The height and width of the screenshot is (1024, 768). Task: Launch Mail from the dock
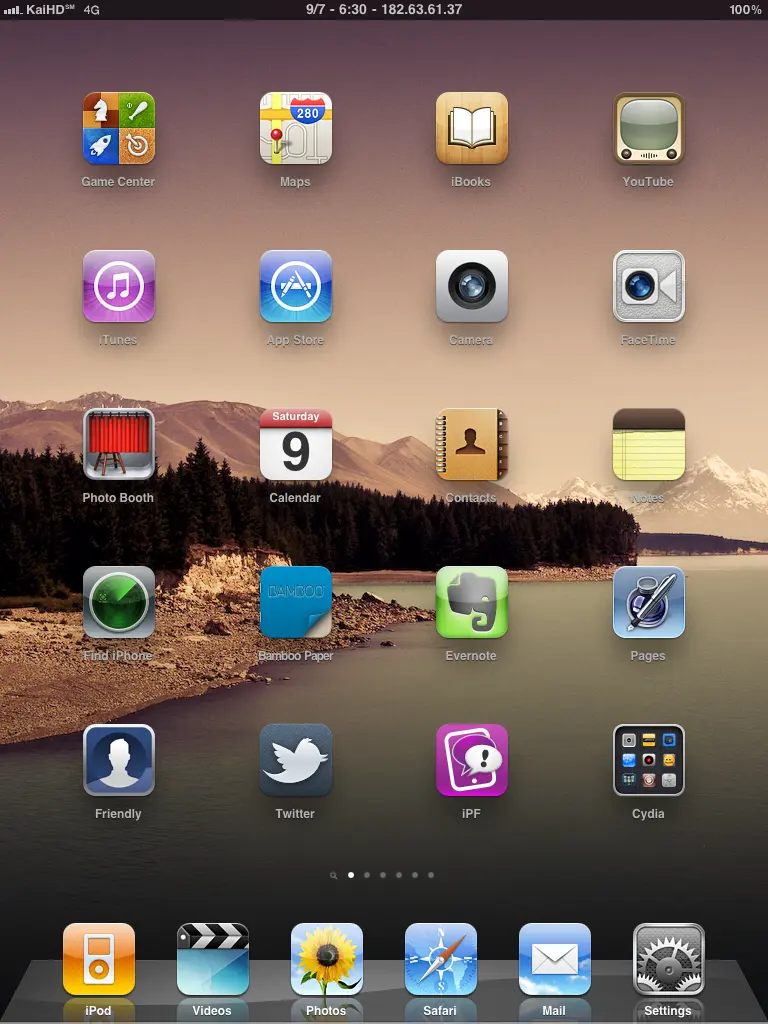click(554, 959)
